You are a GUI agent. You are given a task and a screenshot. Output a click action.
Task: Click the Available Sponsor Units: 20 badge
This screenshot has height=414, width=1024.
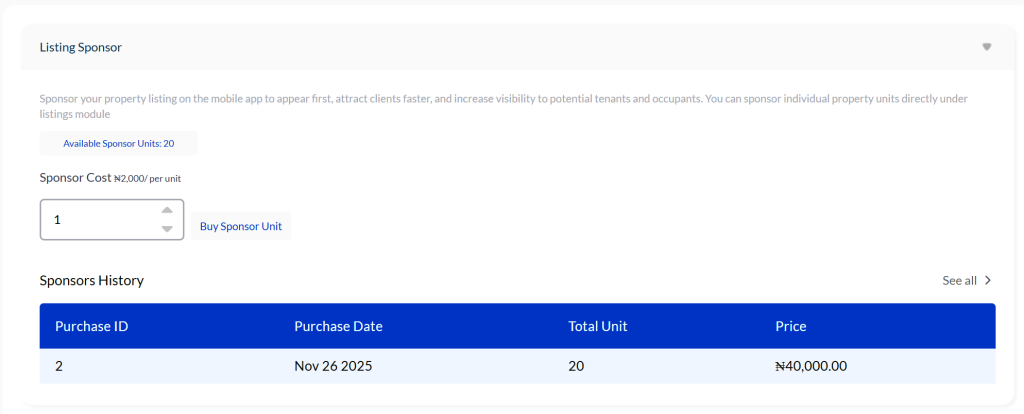[x=118, y=143]
